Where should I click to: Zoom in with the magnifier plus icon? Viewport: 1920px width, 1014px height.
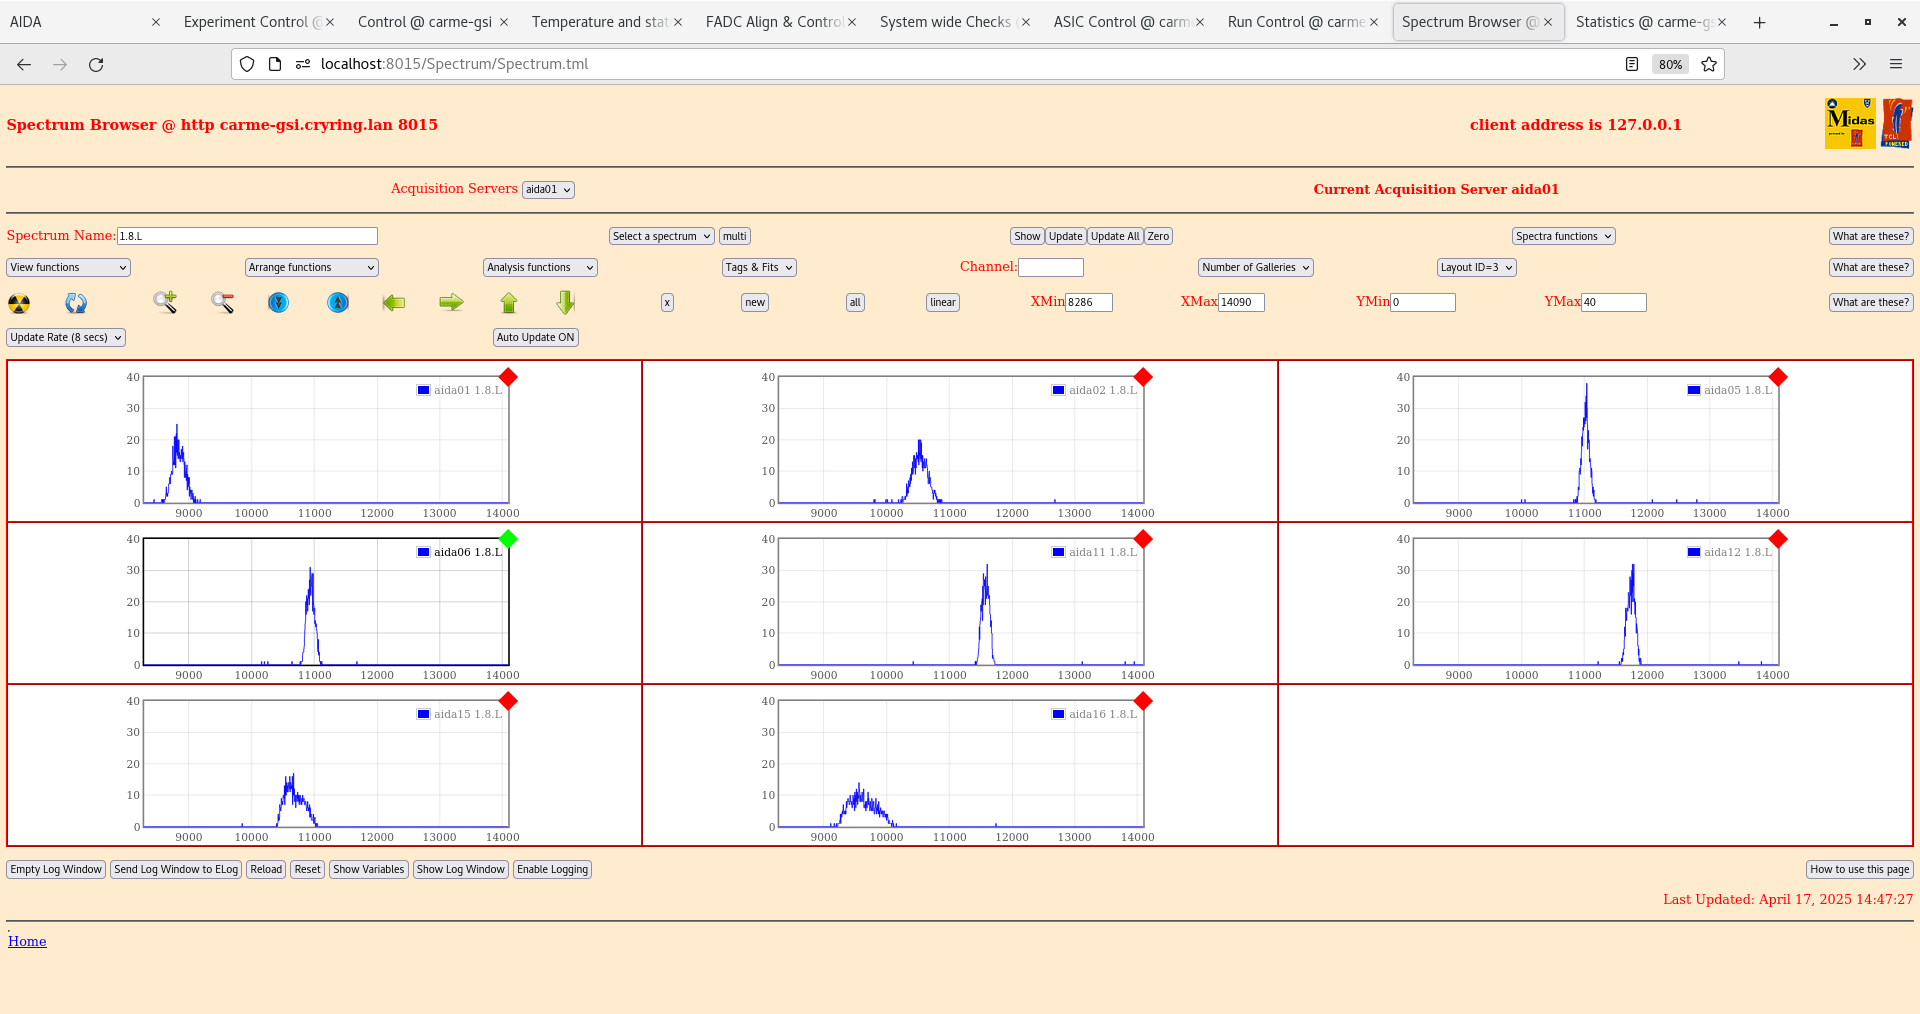pos(165,302)
